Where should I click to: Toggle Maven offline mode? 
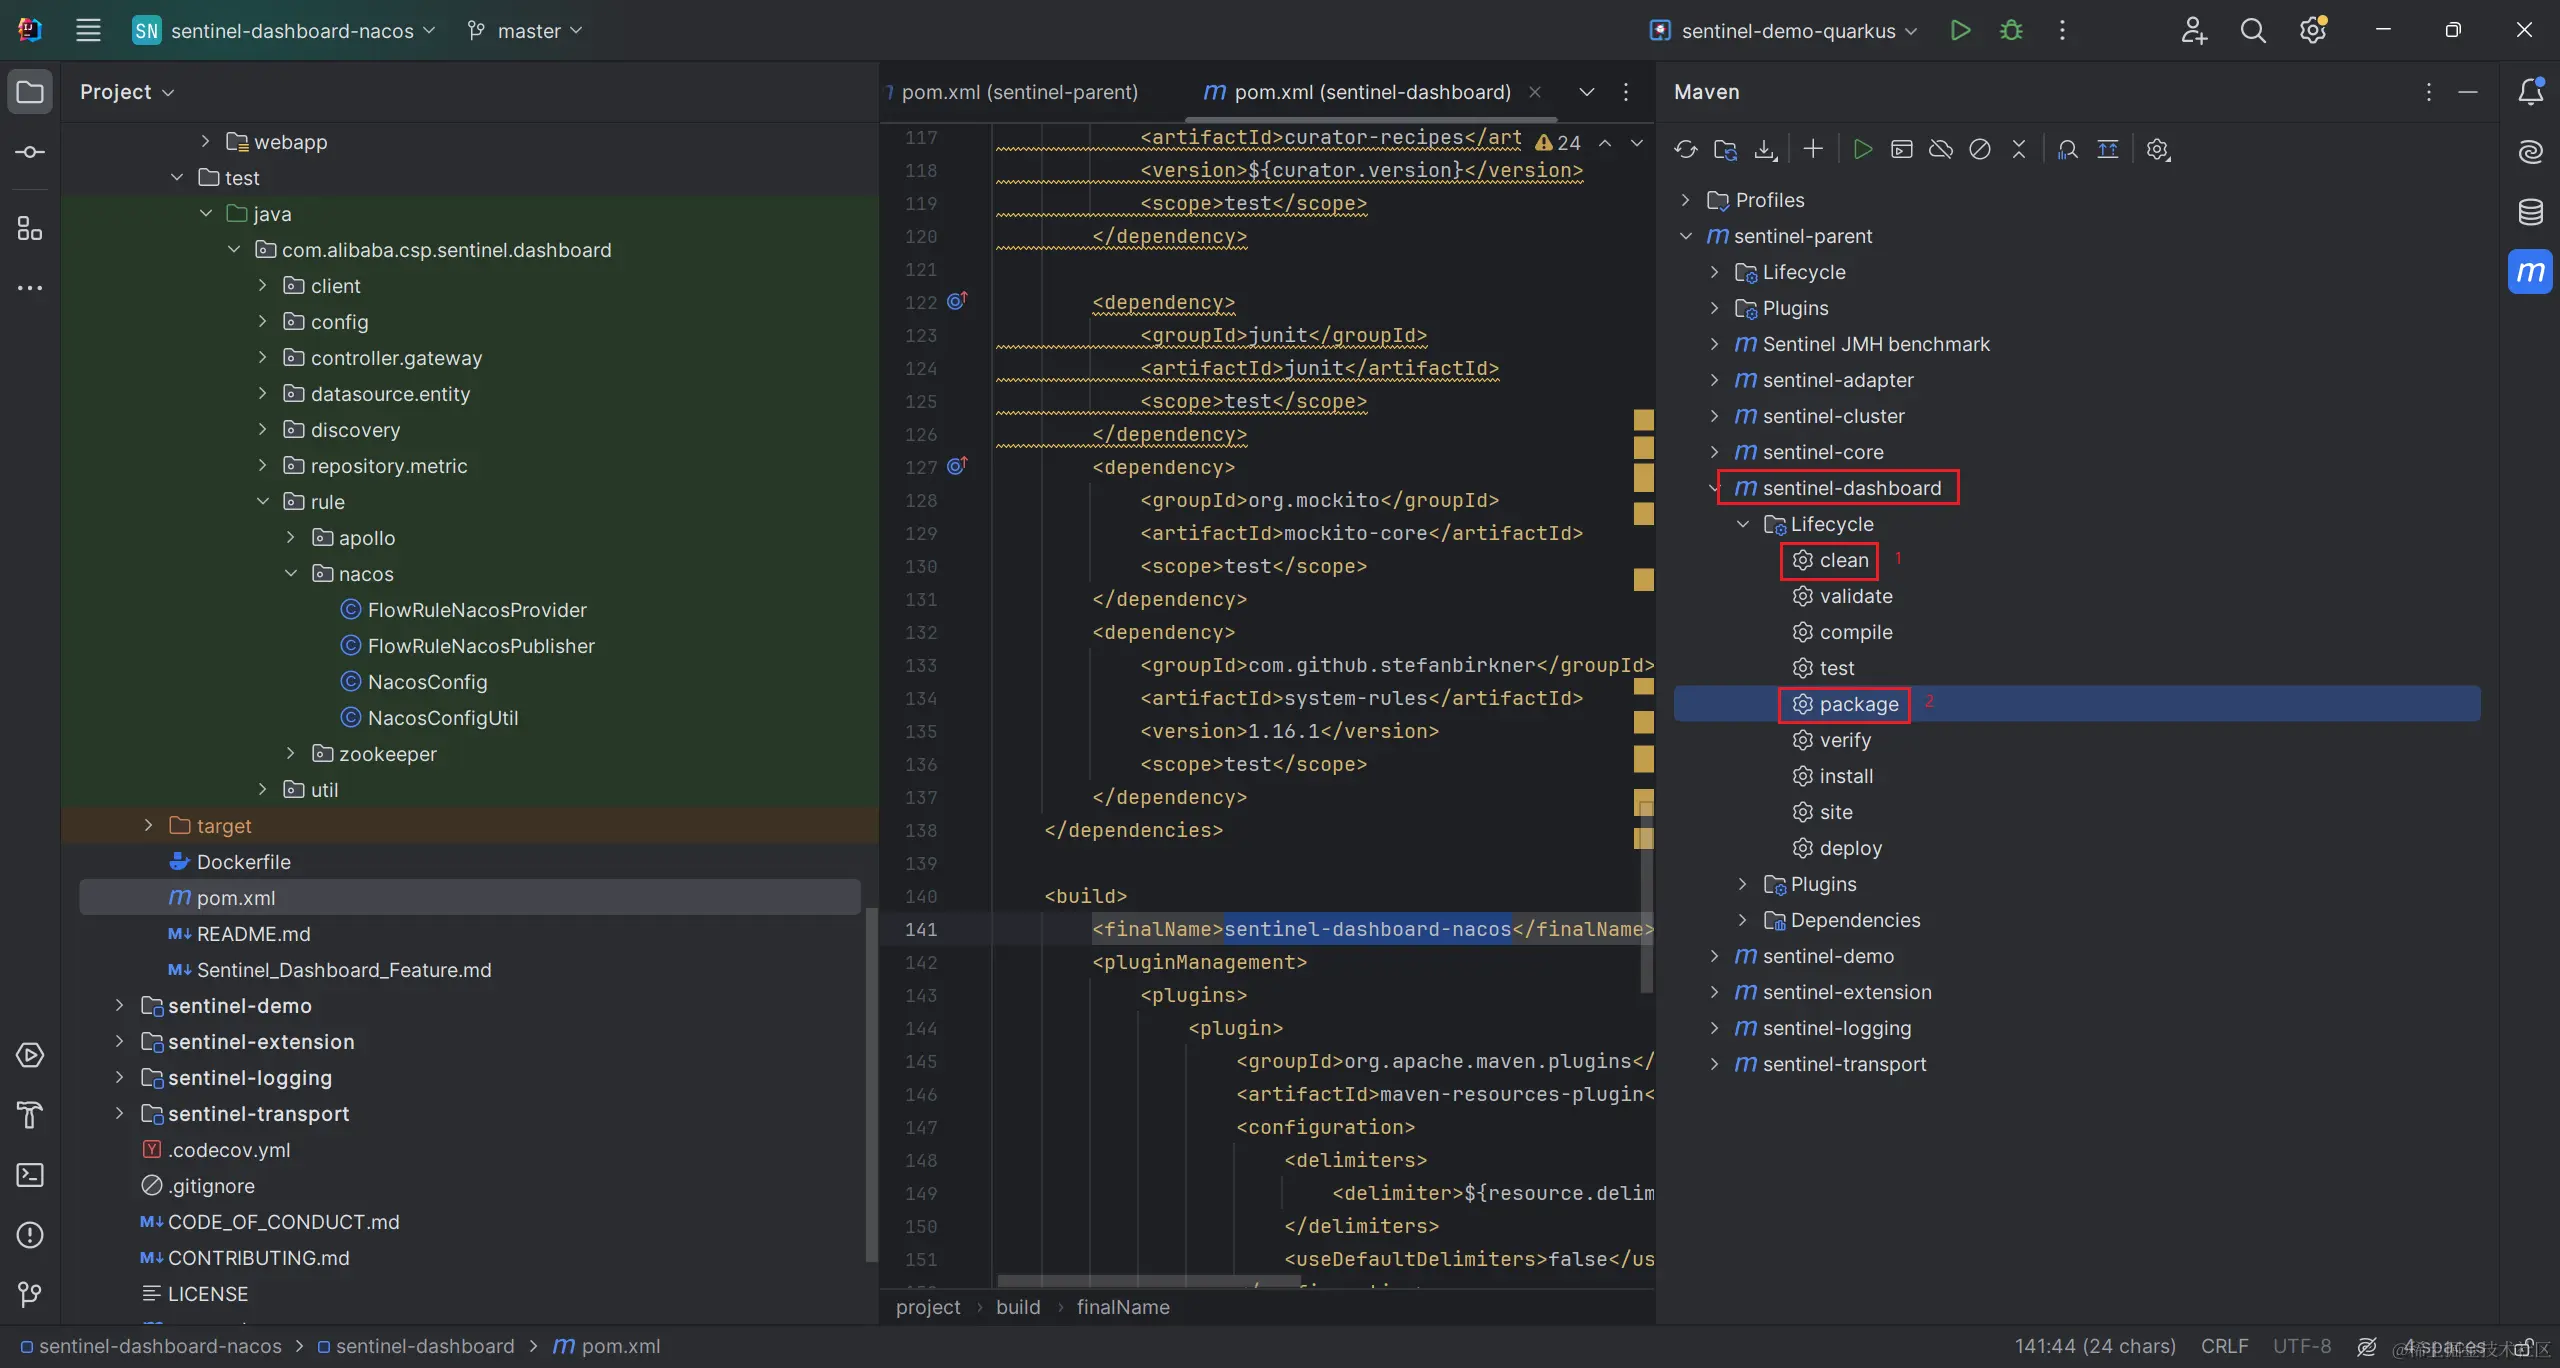tap(1941, 150)
